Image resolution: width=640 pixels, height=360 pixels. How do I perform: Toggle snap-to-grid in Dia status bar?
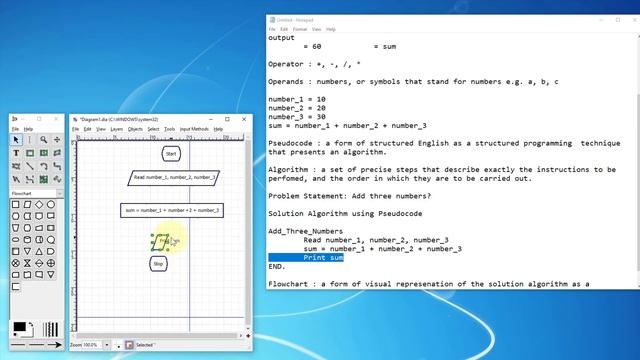(x=119, y=345)
